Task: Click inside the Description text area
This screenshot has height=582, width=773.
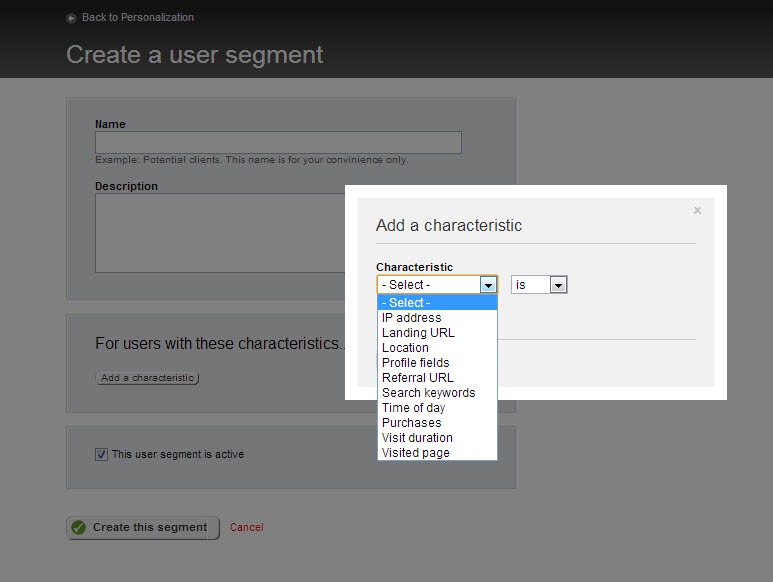Action: (x=220, y=233)
